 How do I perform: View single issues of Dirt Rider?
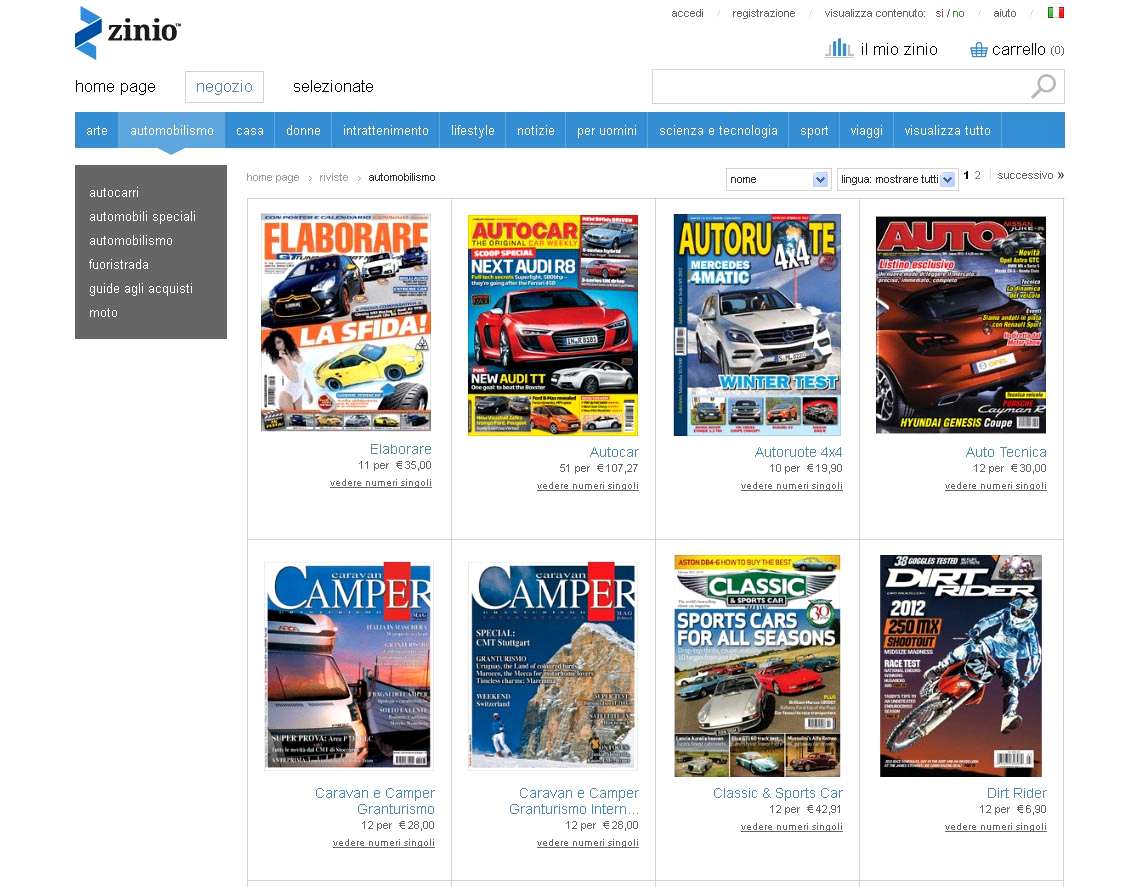pos(996,827)
